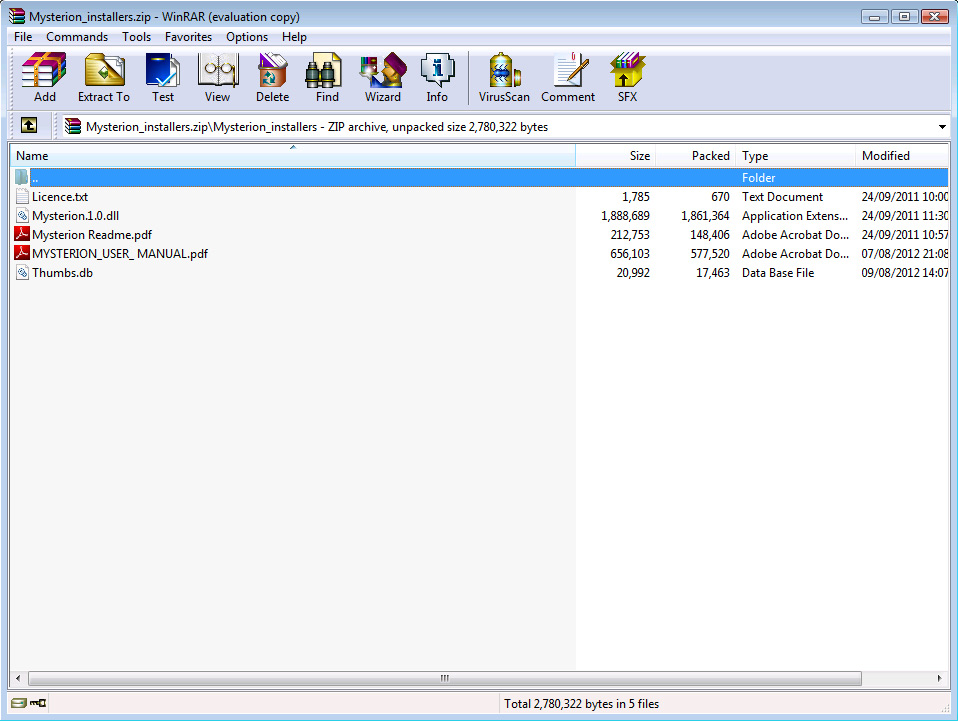The width and height of the screenshot is (958, 721).
Task: Click the scrollbar left arrow
Action: [x=18, y=678]
